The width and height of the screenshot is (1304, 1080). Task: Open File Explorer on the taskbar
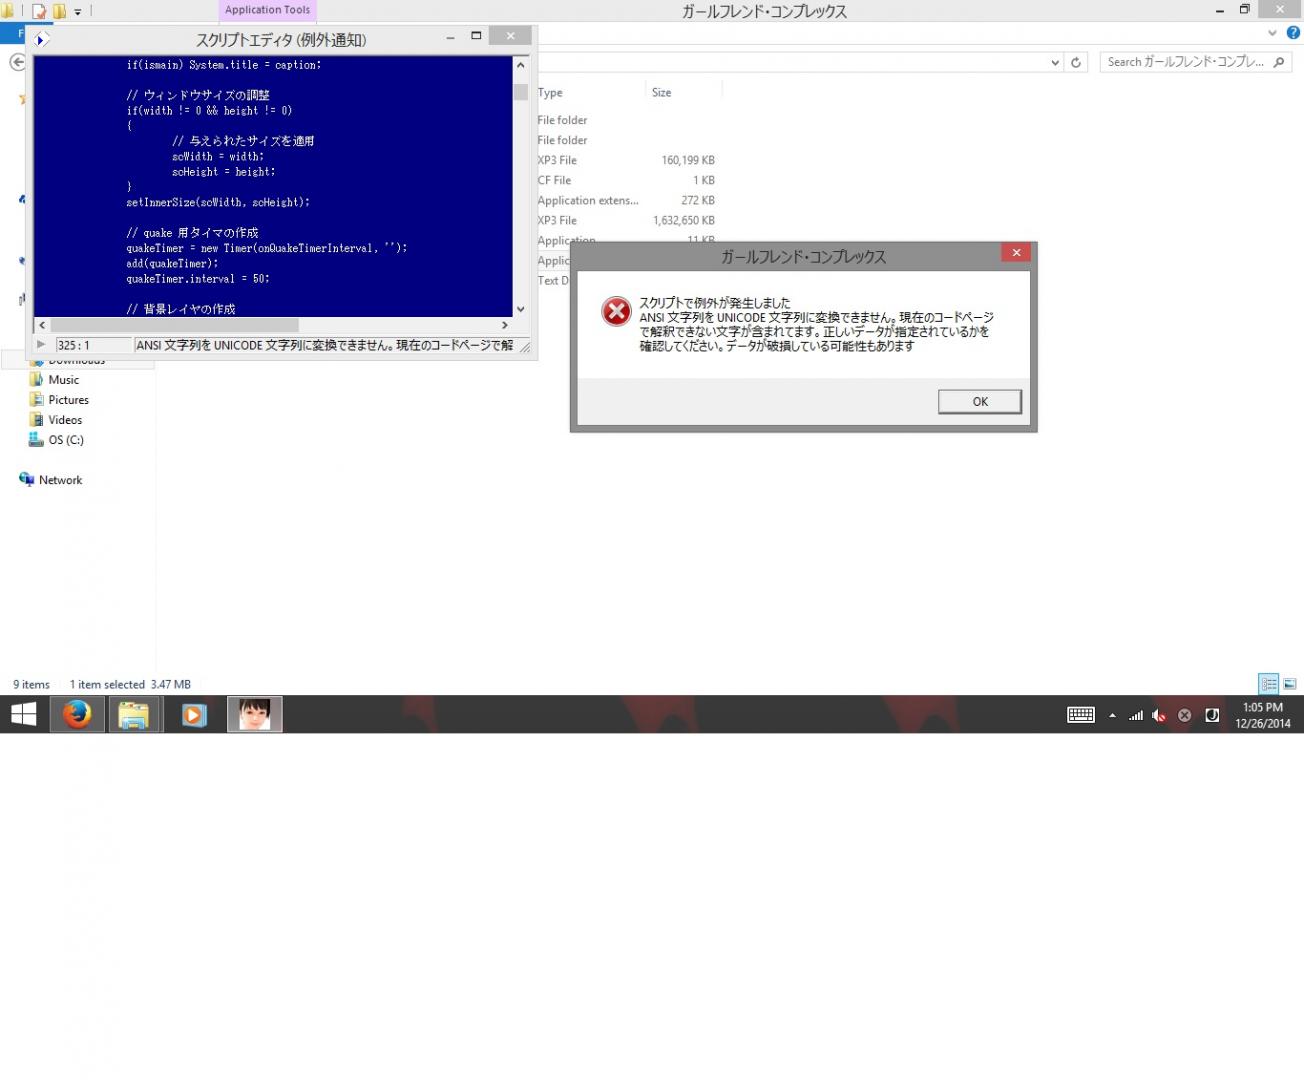pyautogui.click(x=134, y=715)
